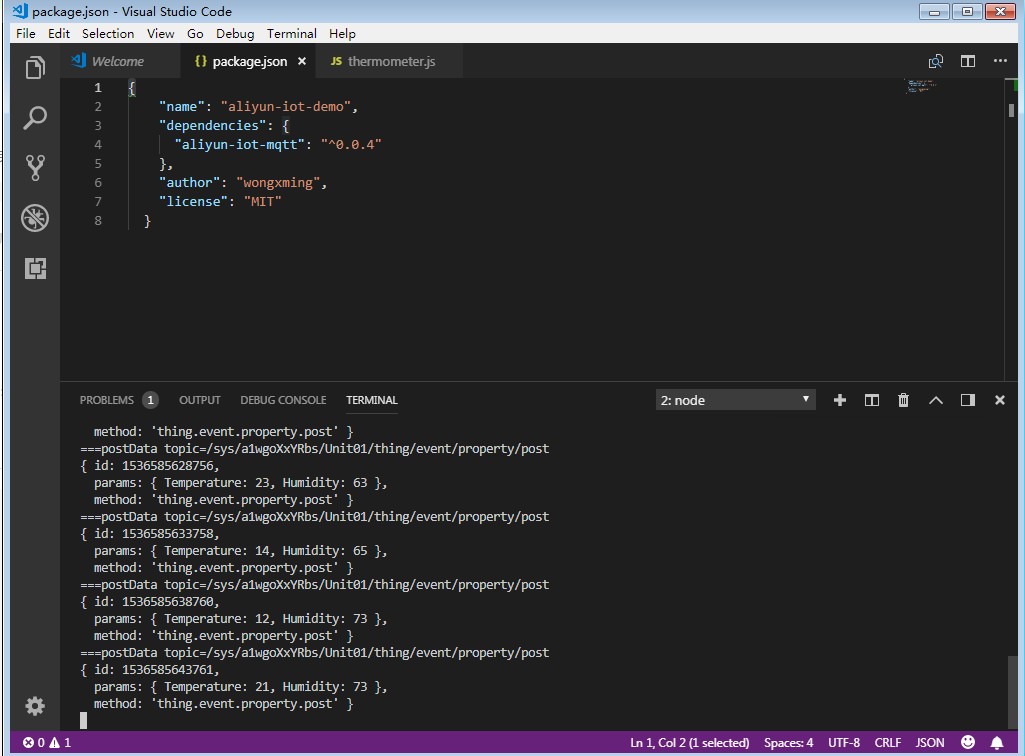Open the Extensions view
This screenshot has height=756, width=1025.
point(35,268)
